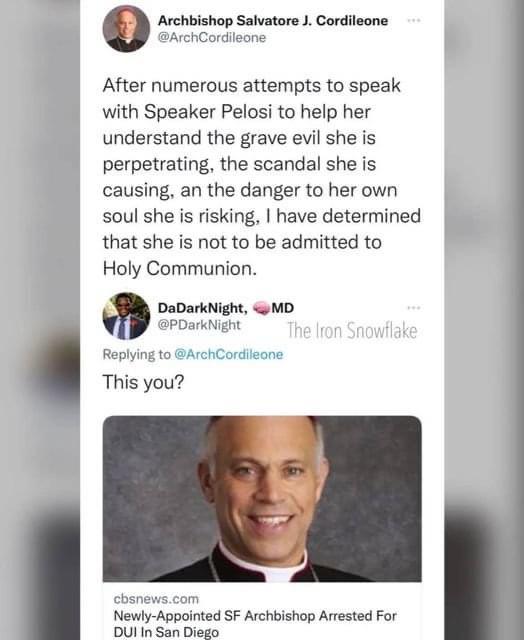Screen dimensions: 524x640
Task: Click the DaDarkNight display name
Action: coord(202,308)
